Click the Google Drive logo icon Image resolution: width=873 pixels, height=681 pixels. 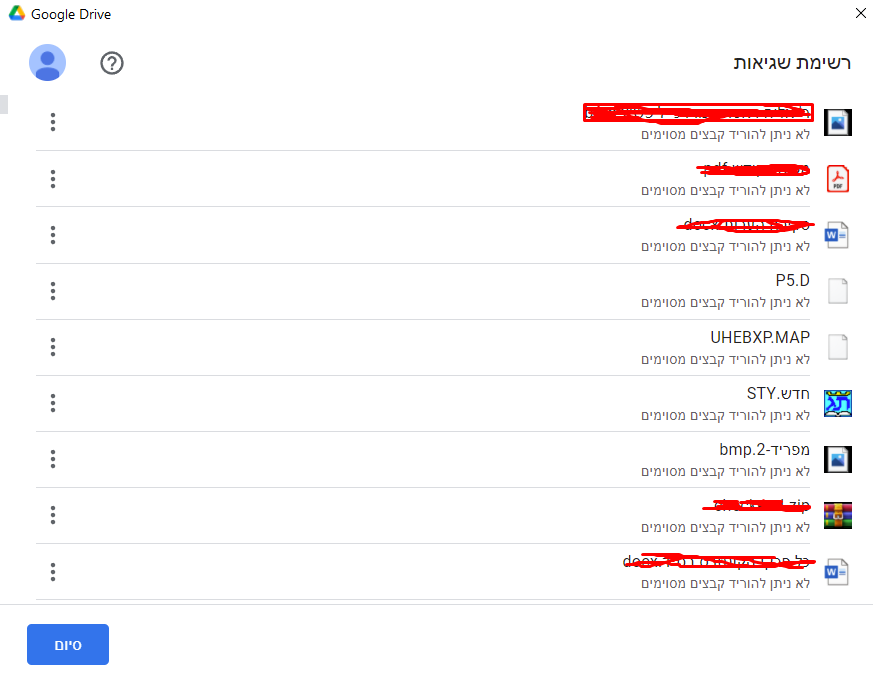point(17,14)
